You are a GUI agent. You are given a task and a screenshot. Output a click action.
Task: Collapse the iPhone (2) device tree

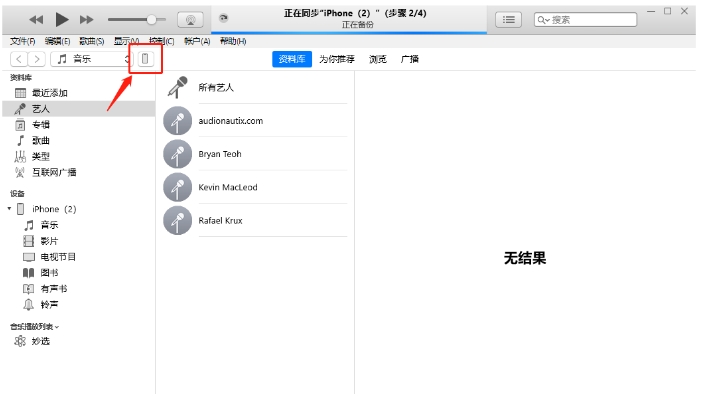10,209
